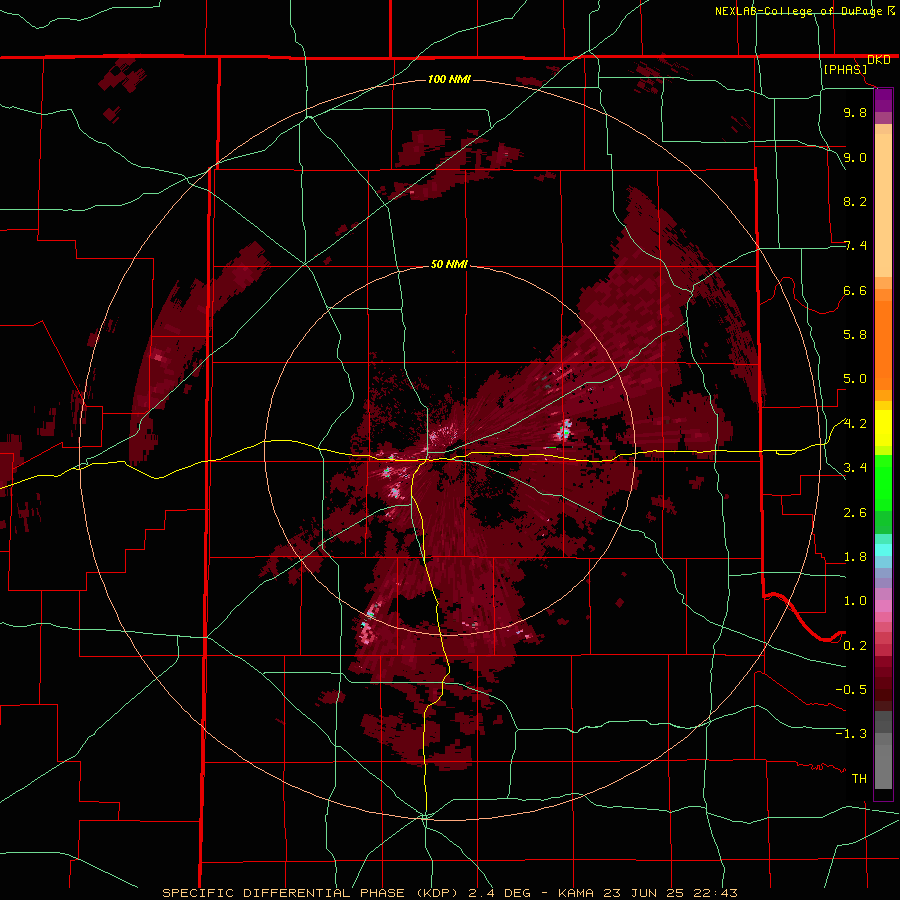Select the 1.0 legend value
Image resolution: width=900 pixels, height=900 pixels.
coord(855,601)
